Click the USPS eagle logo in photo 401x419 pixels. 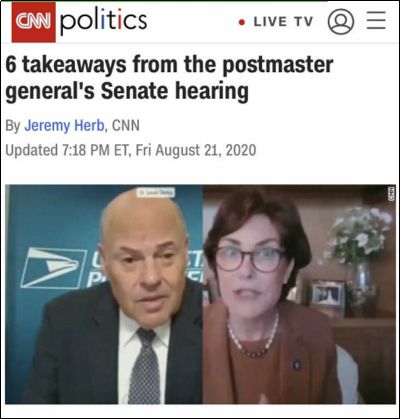(x=53, y=268)
